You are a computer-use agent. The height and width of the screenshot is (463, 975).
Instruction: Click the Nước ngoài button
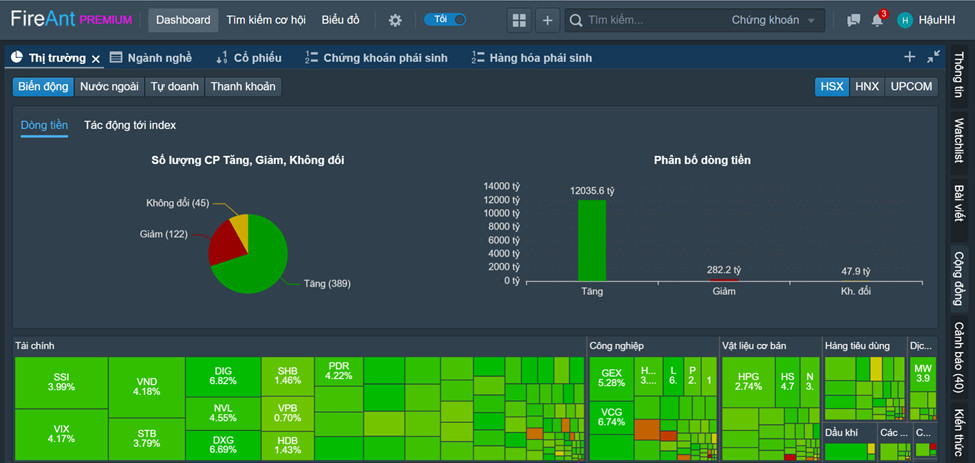click(x=109, y=87)
